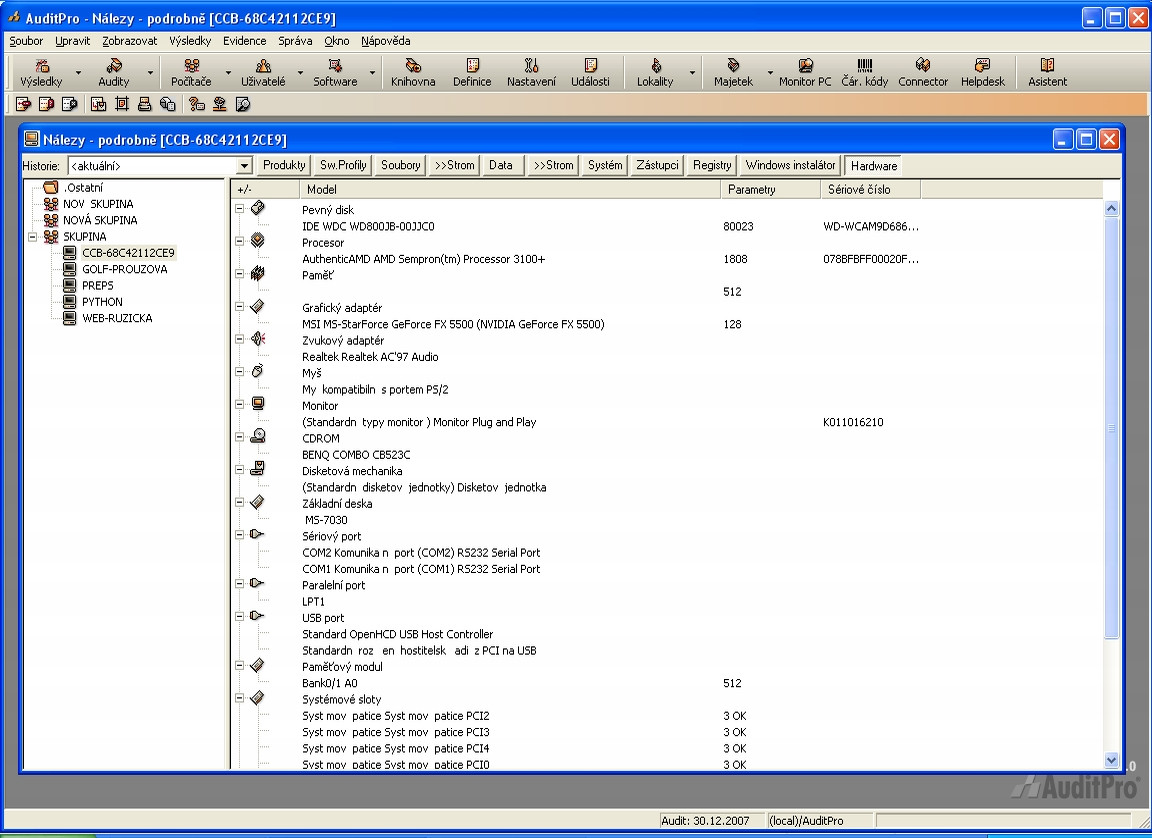
Task: Open the Uživatelé toolbar button
Action: 263,73
